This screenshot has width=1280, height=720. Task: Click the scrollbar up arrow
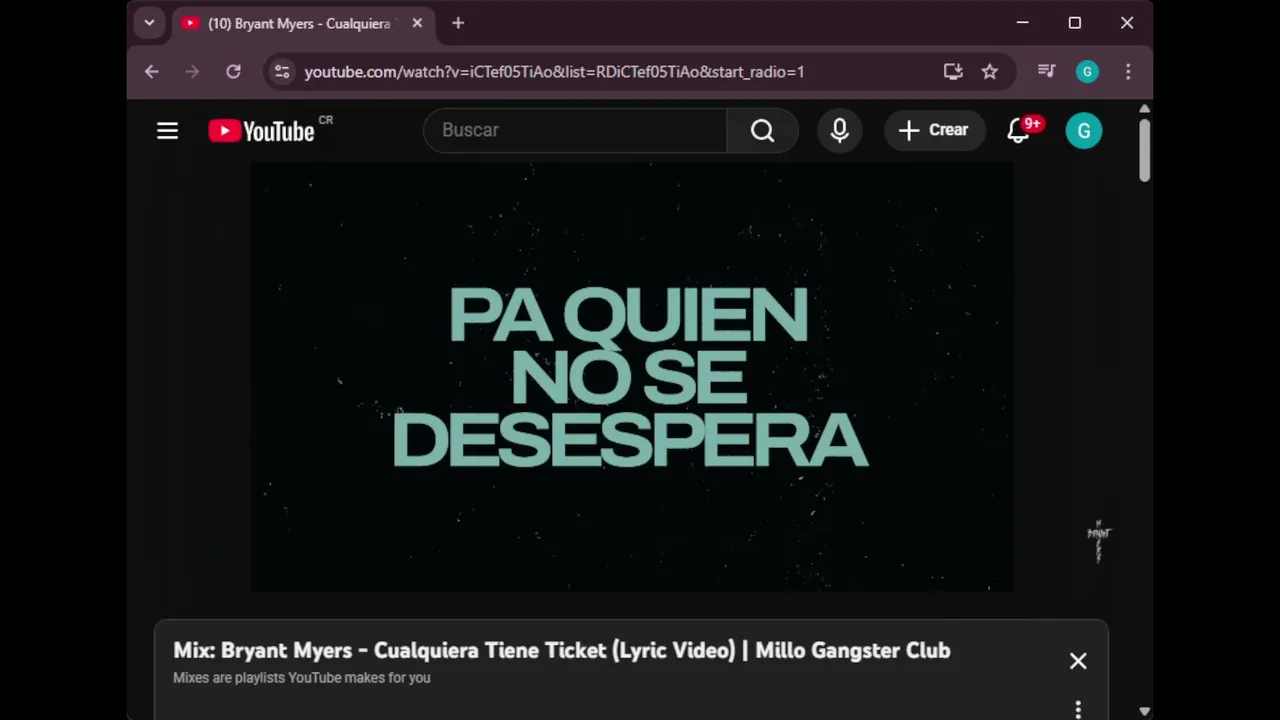click(1144, 109)
